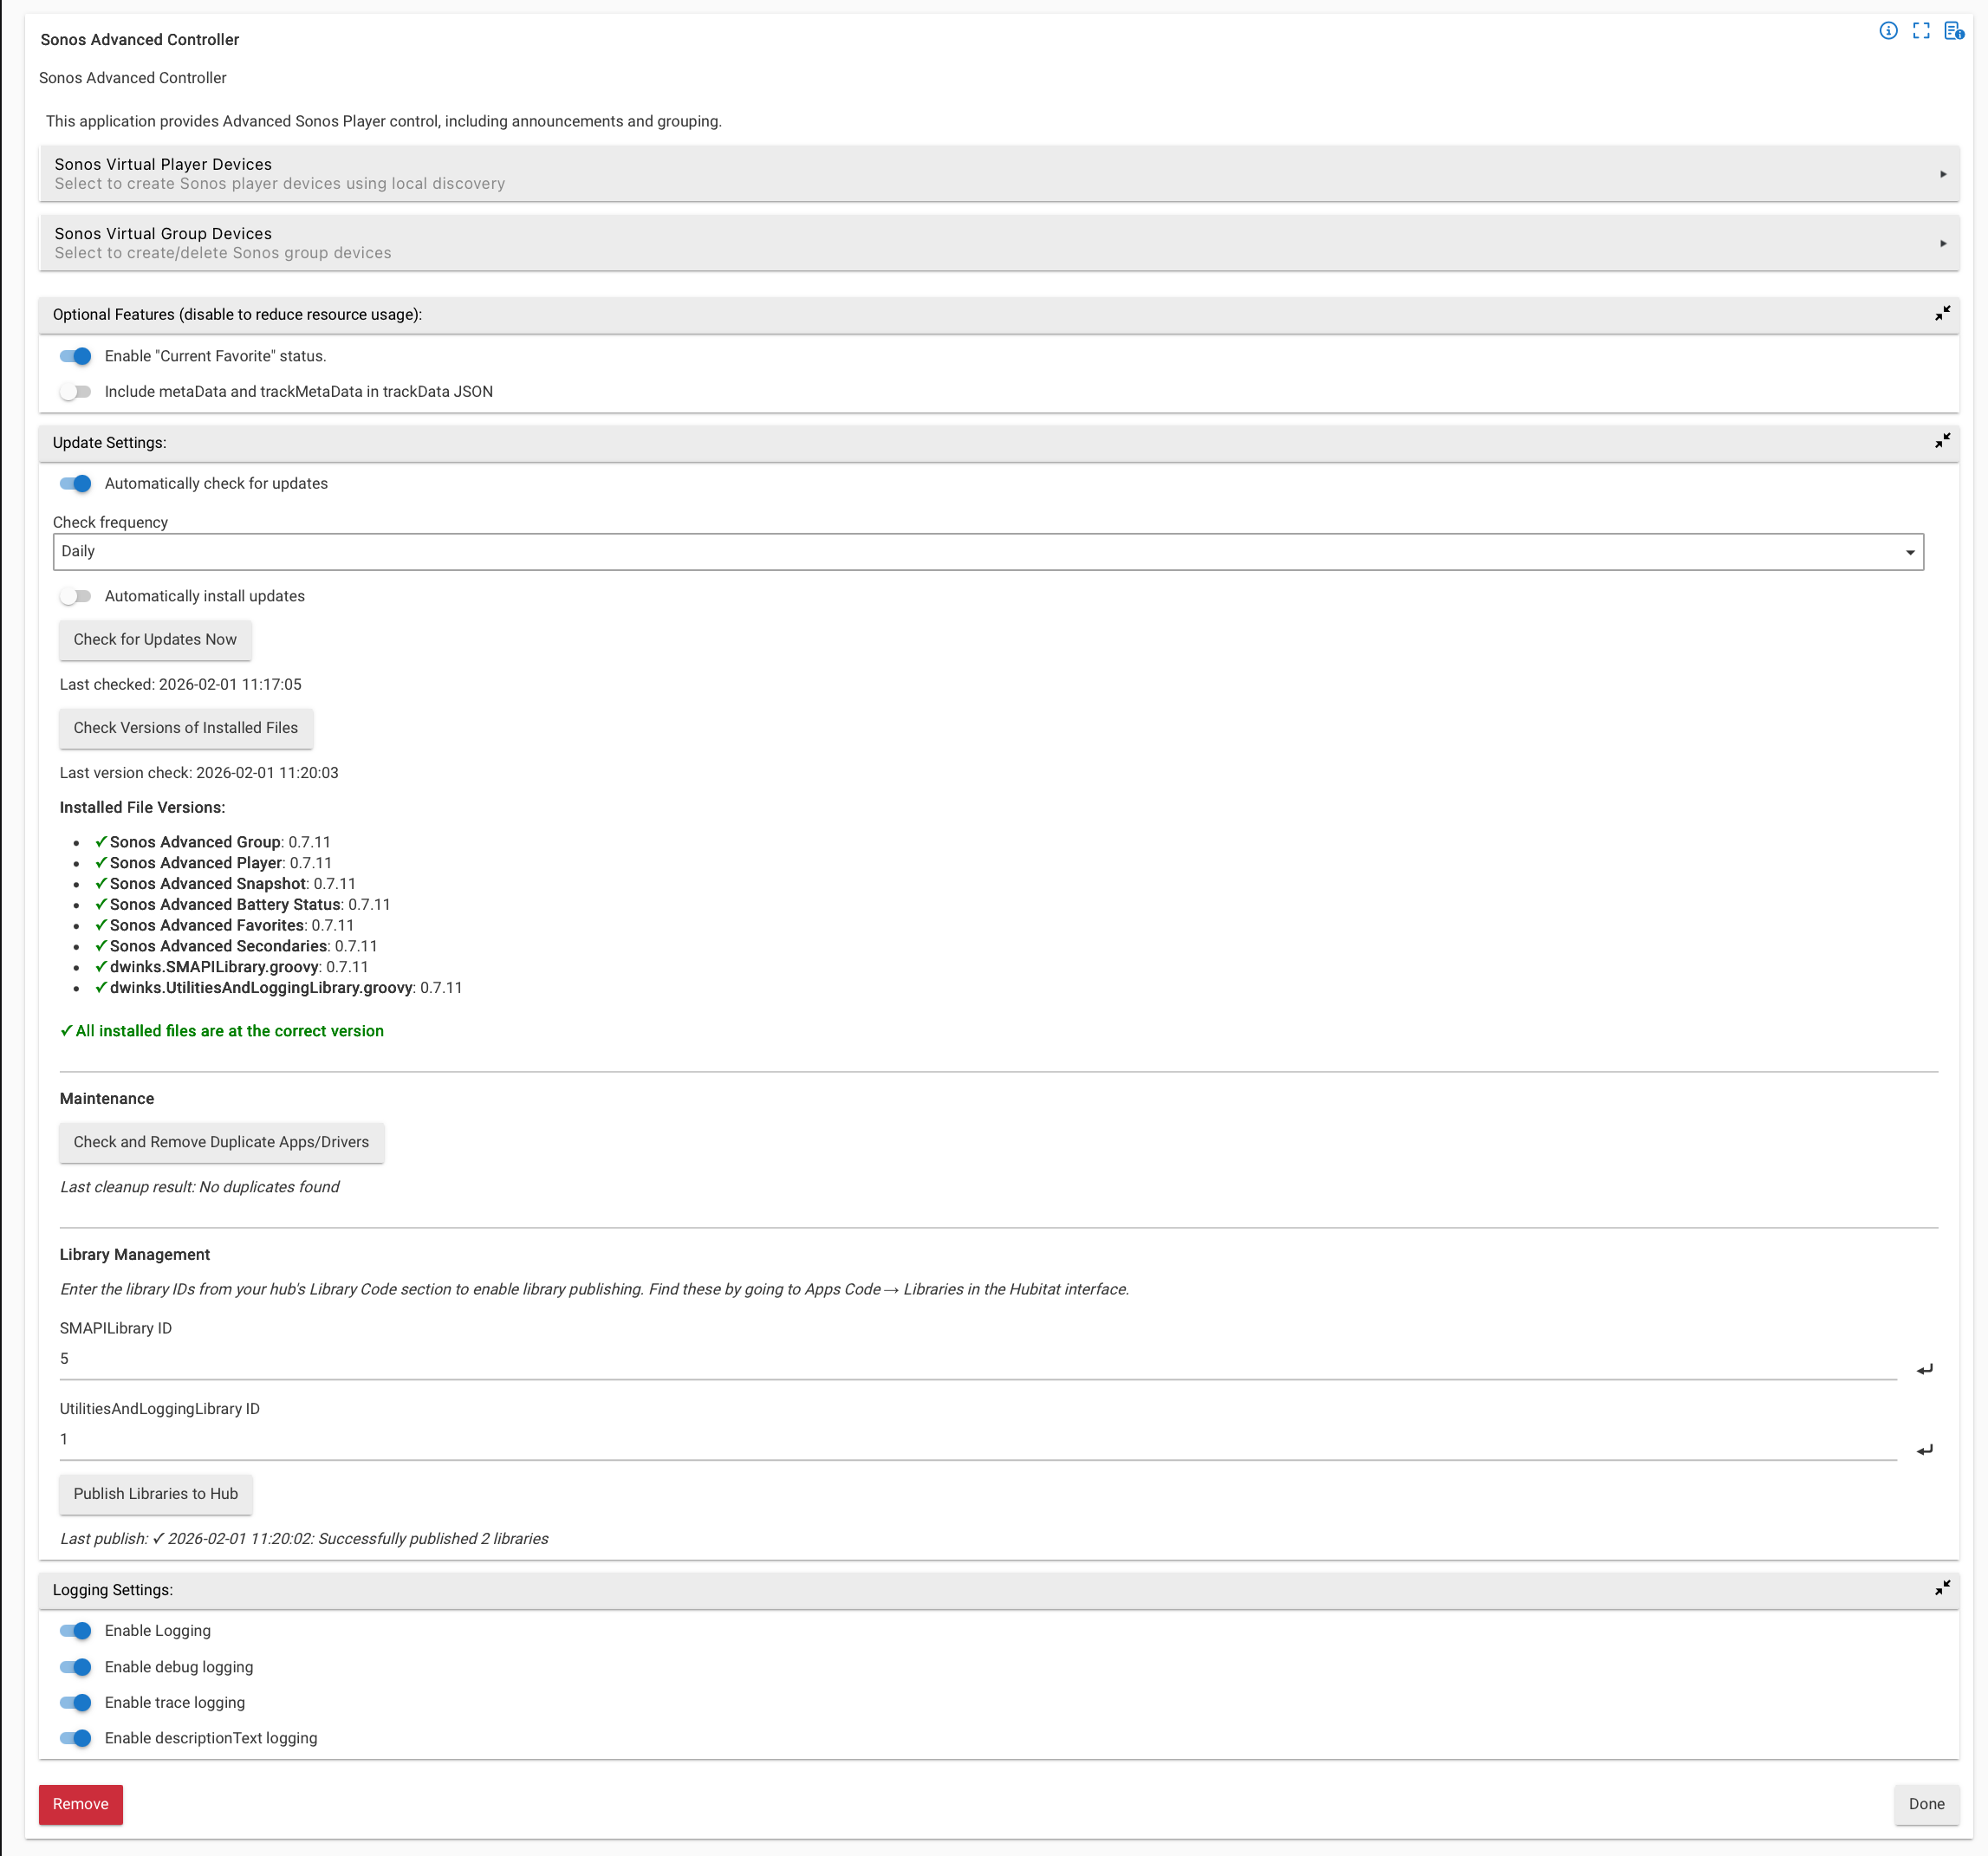Enable the automatically install updates toggle
This screenshot has height=1856, width=1988.
coord(76,596)
